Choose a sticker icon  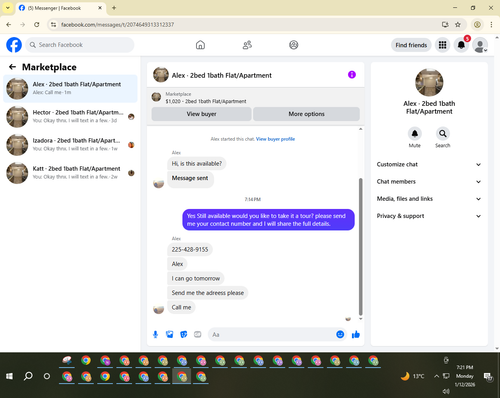click(x=184, y=334)
